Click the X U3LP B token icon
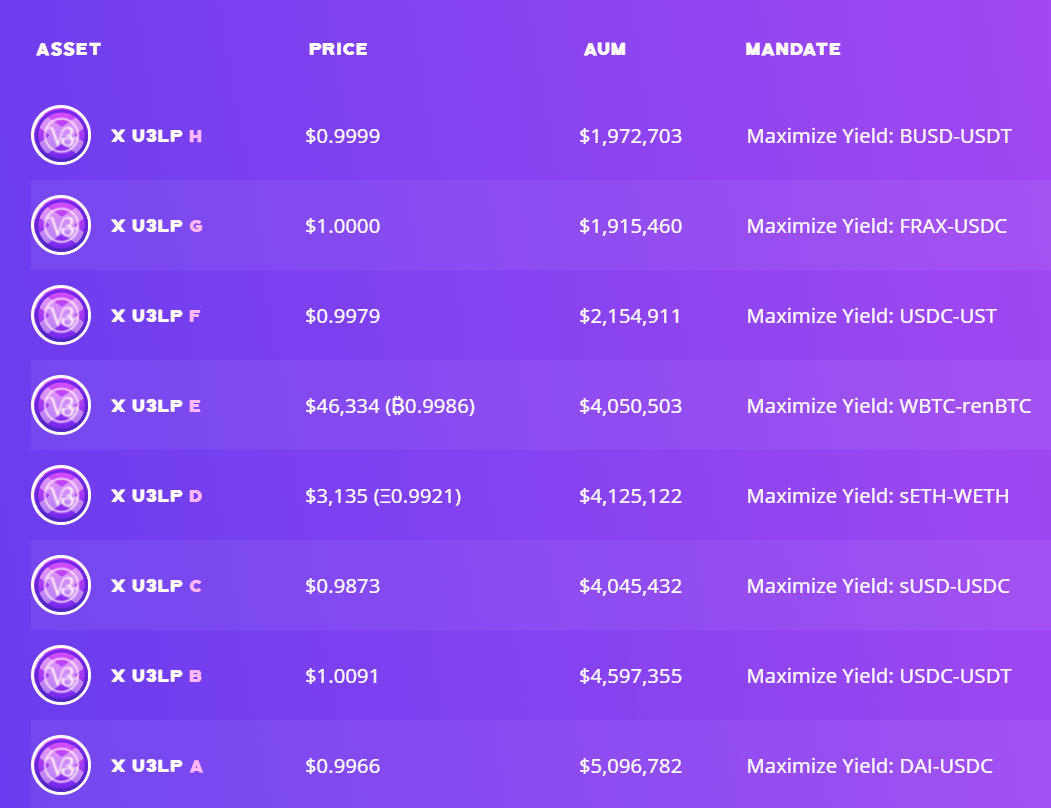Screen dimensions: 1051x808 click(61, 675)
